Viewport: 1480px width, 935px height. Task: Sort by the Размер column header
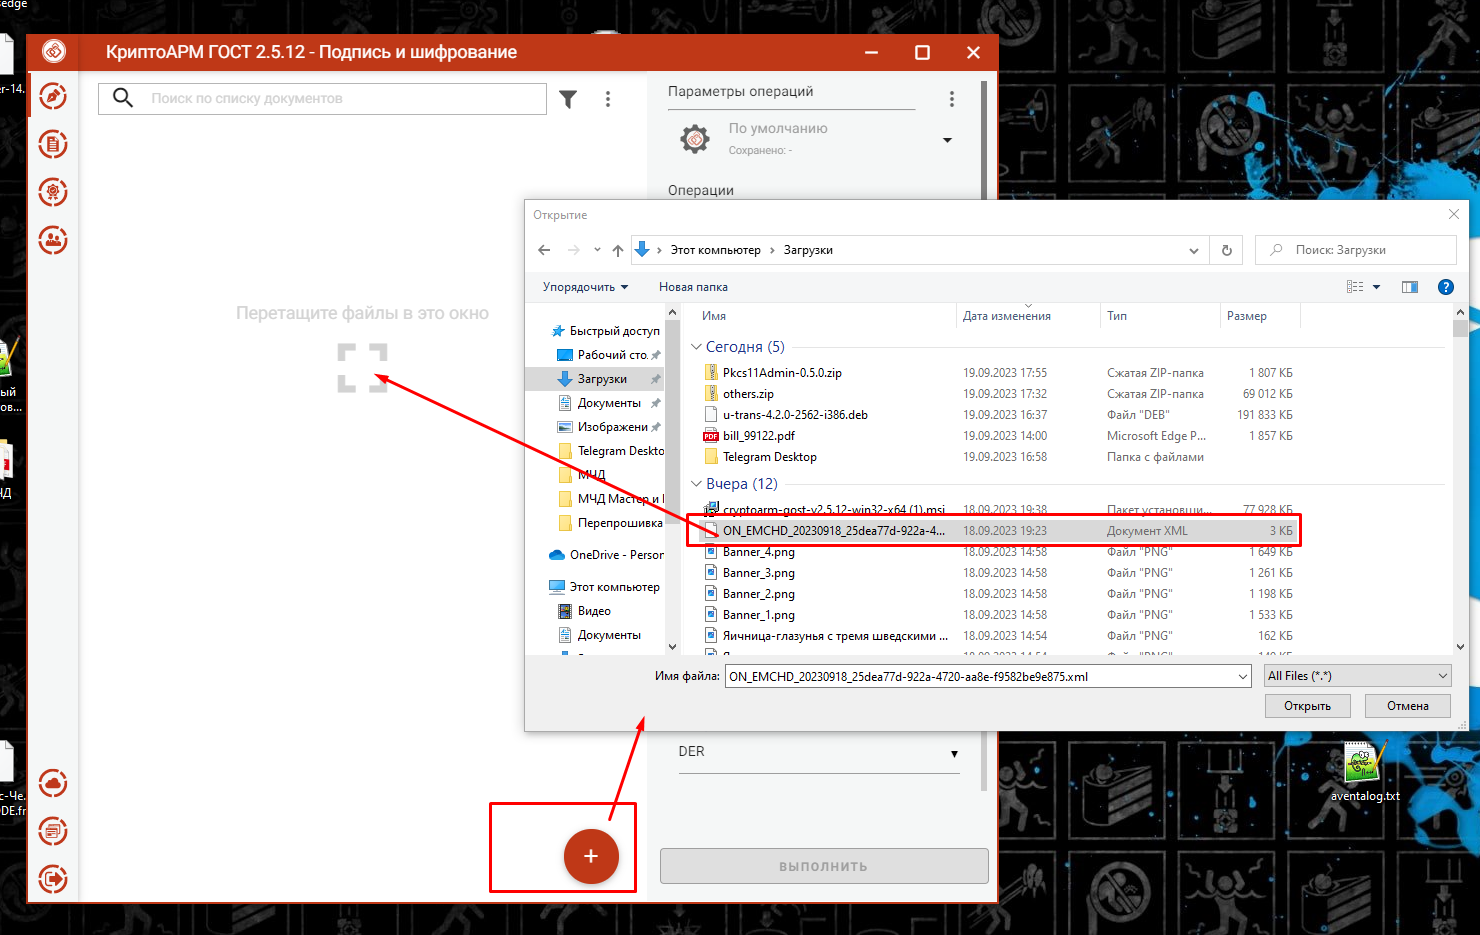(1247, 316)
